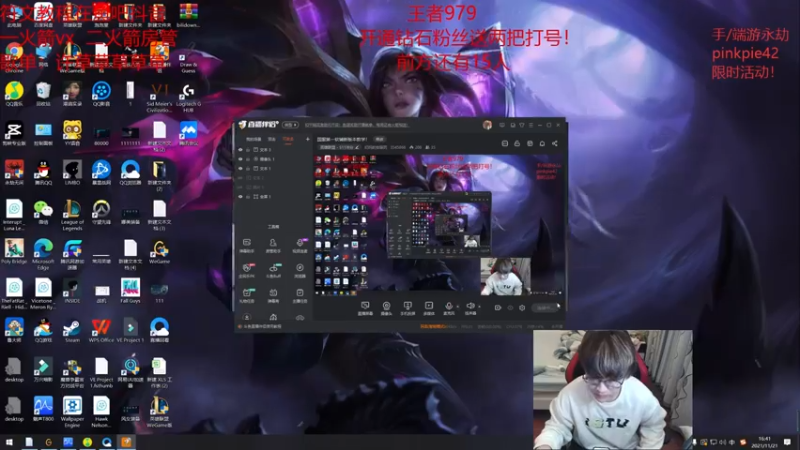Toggle visibility of the 文本 1 layer
Screen dimensions: 800x450
[240, 168]
